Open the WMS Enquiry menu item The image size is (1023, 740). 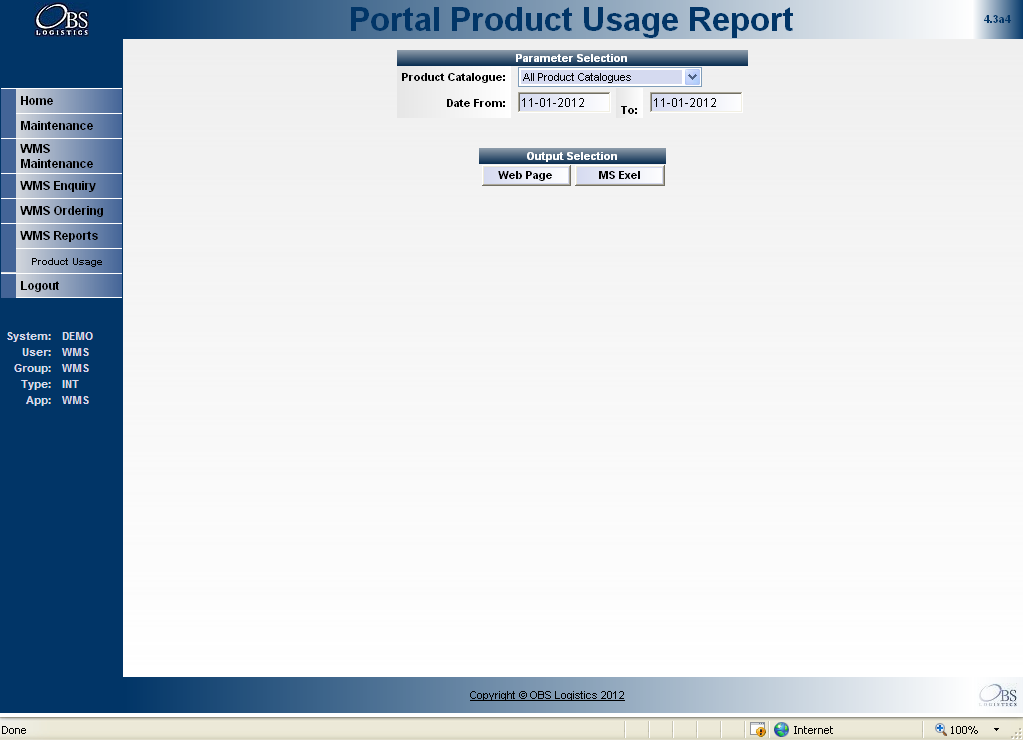[x=69, y=186]
